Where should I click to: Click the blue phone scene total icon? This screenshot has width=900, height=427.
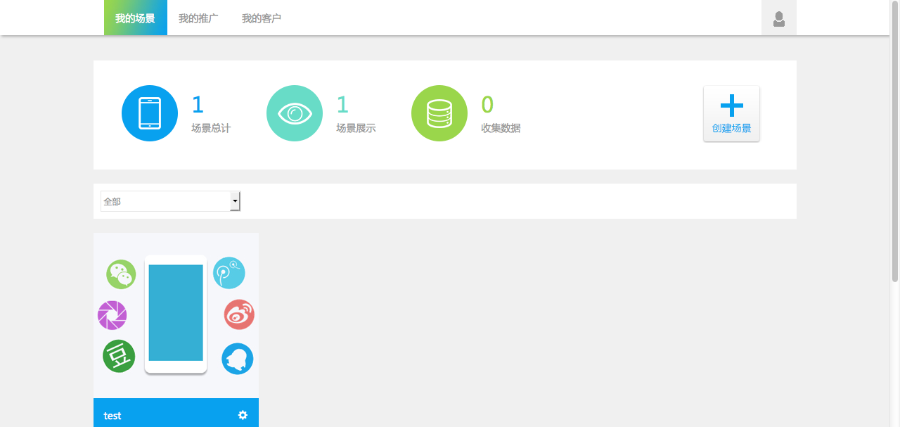(x=150, y=113)
